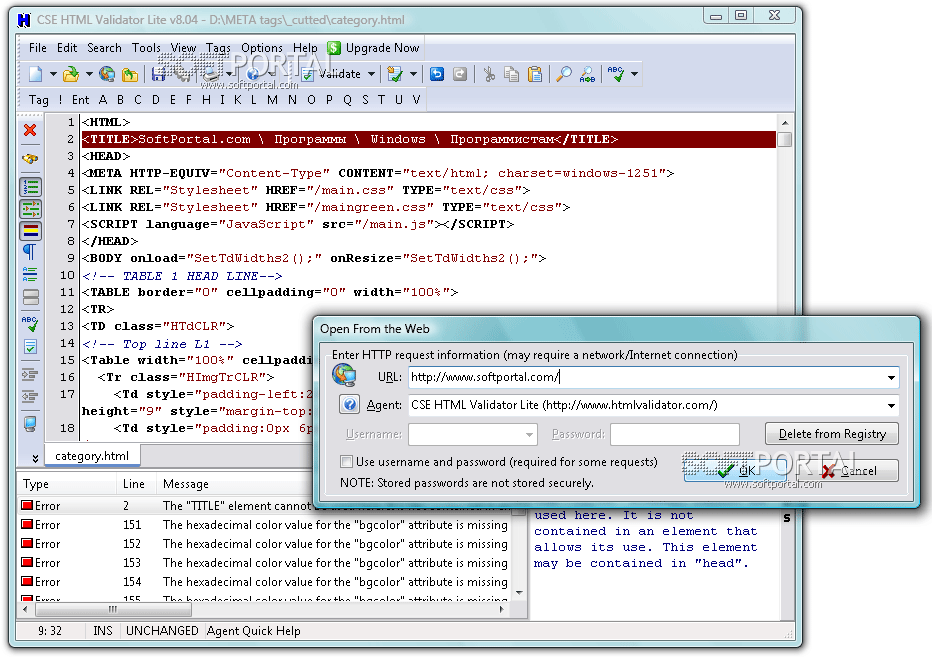
Task: Toggle the word wrap sidebar icon
Action: [x=30, y=274]
